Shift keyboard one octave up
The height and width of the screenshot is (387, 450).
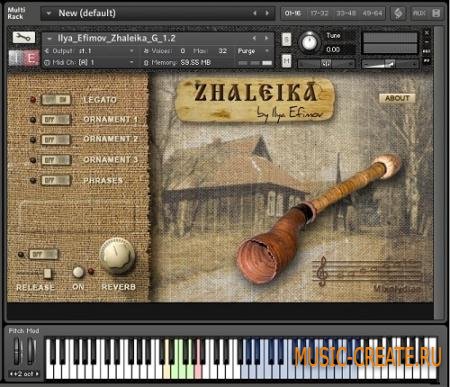(37, 374)
